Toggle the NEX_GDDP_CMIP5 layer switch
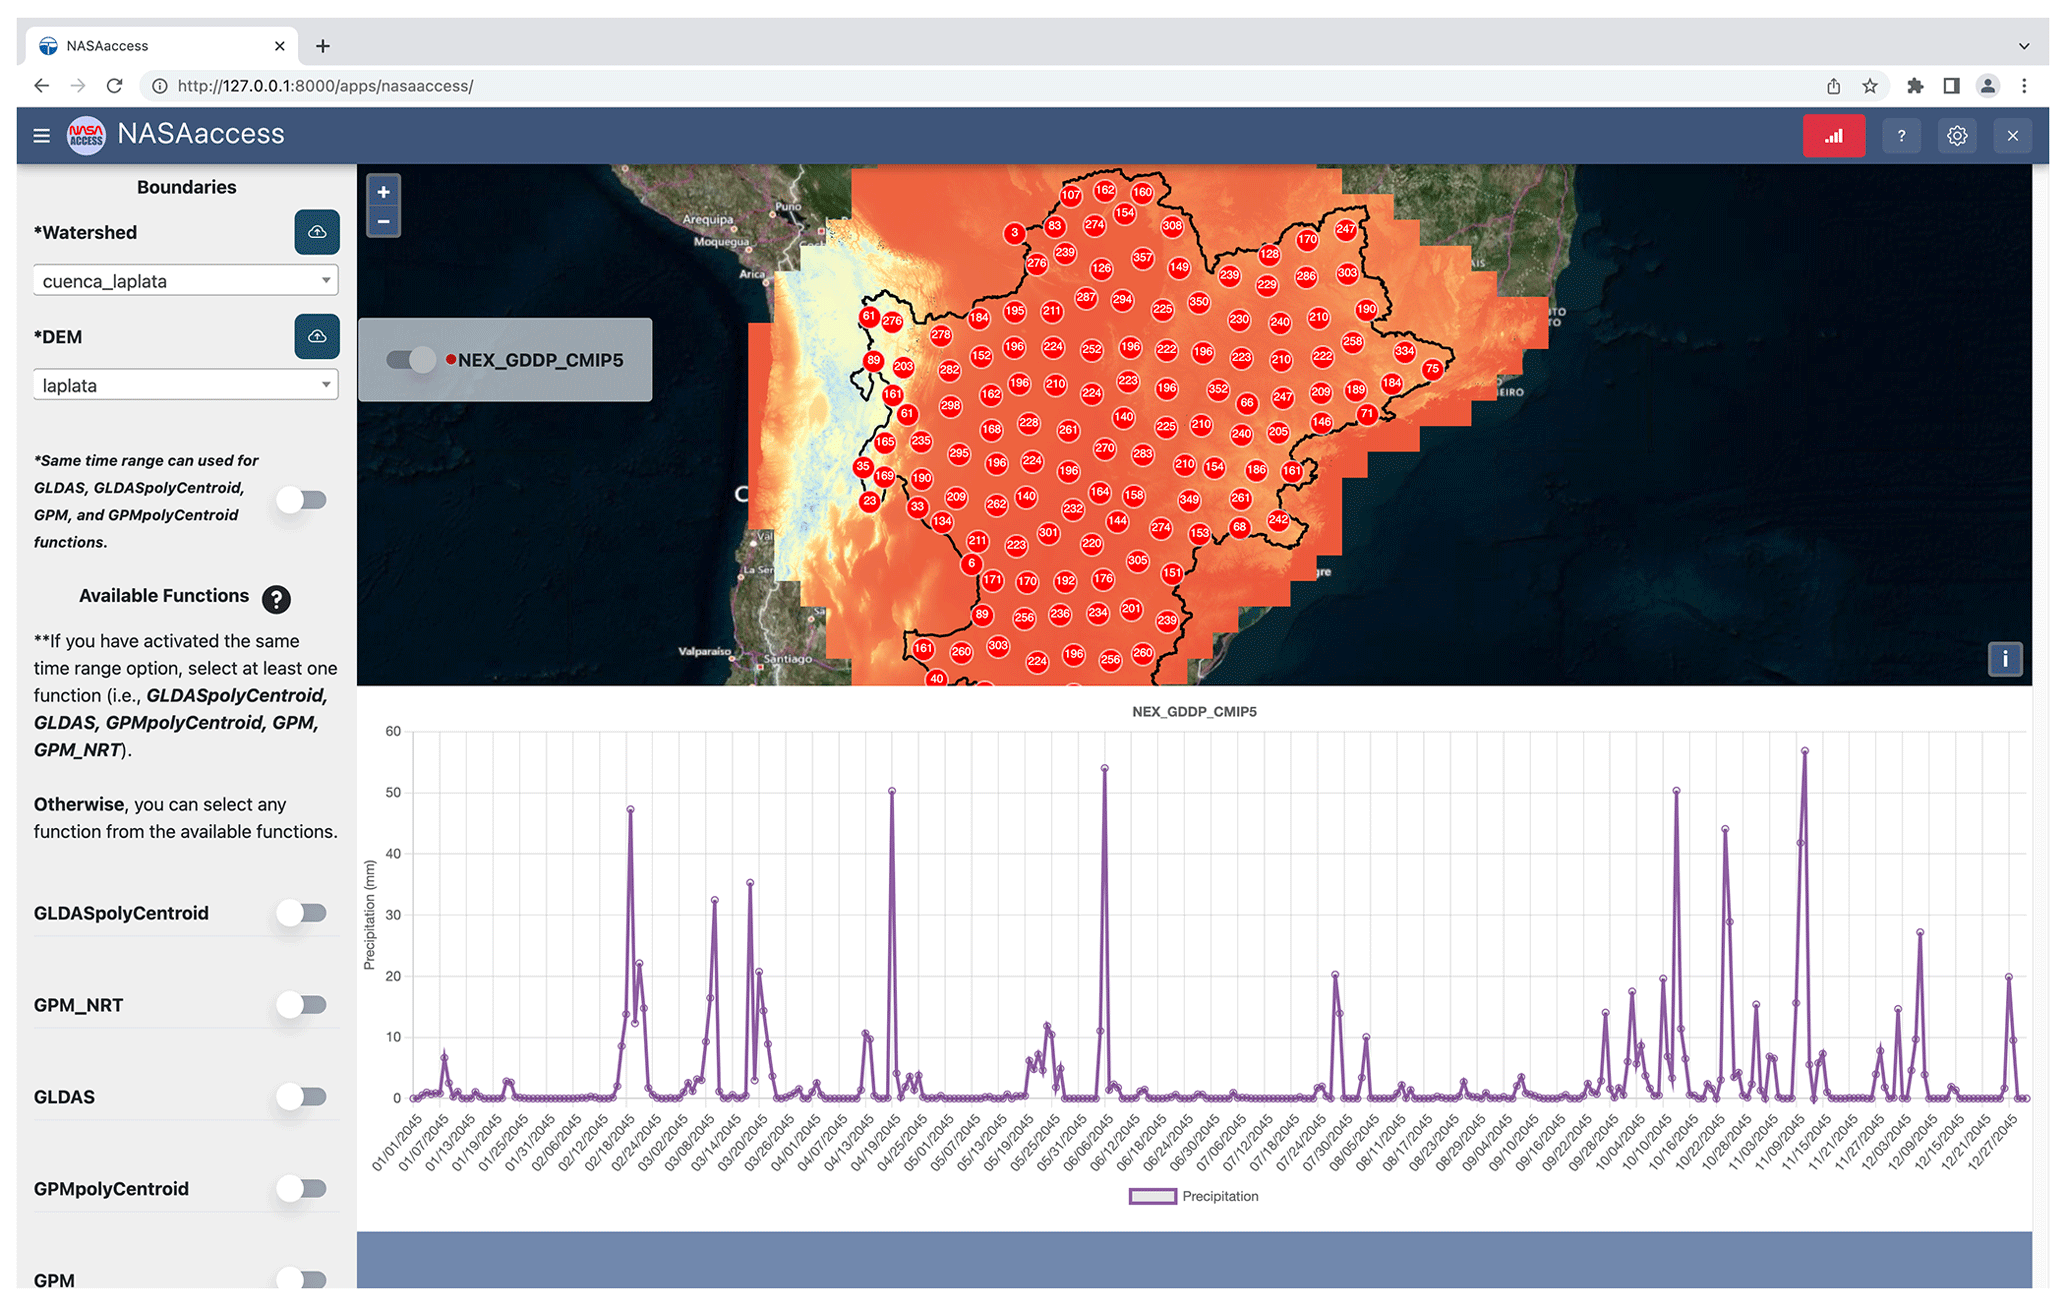This screenshot has height=1306, width=2067. click(x=411, y=360)
